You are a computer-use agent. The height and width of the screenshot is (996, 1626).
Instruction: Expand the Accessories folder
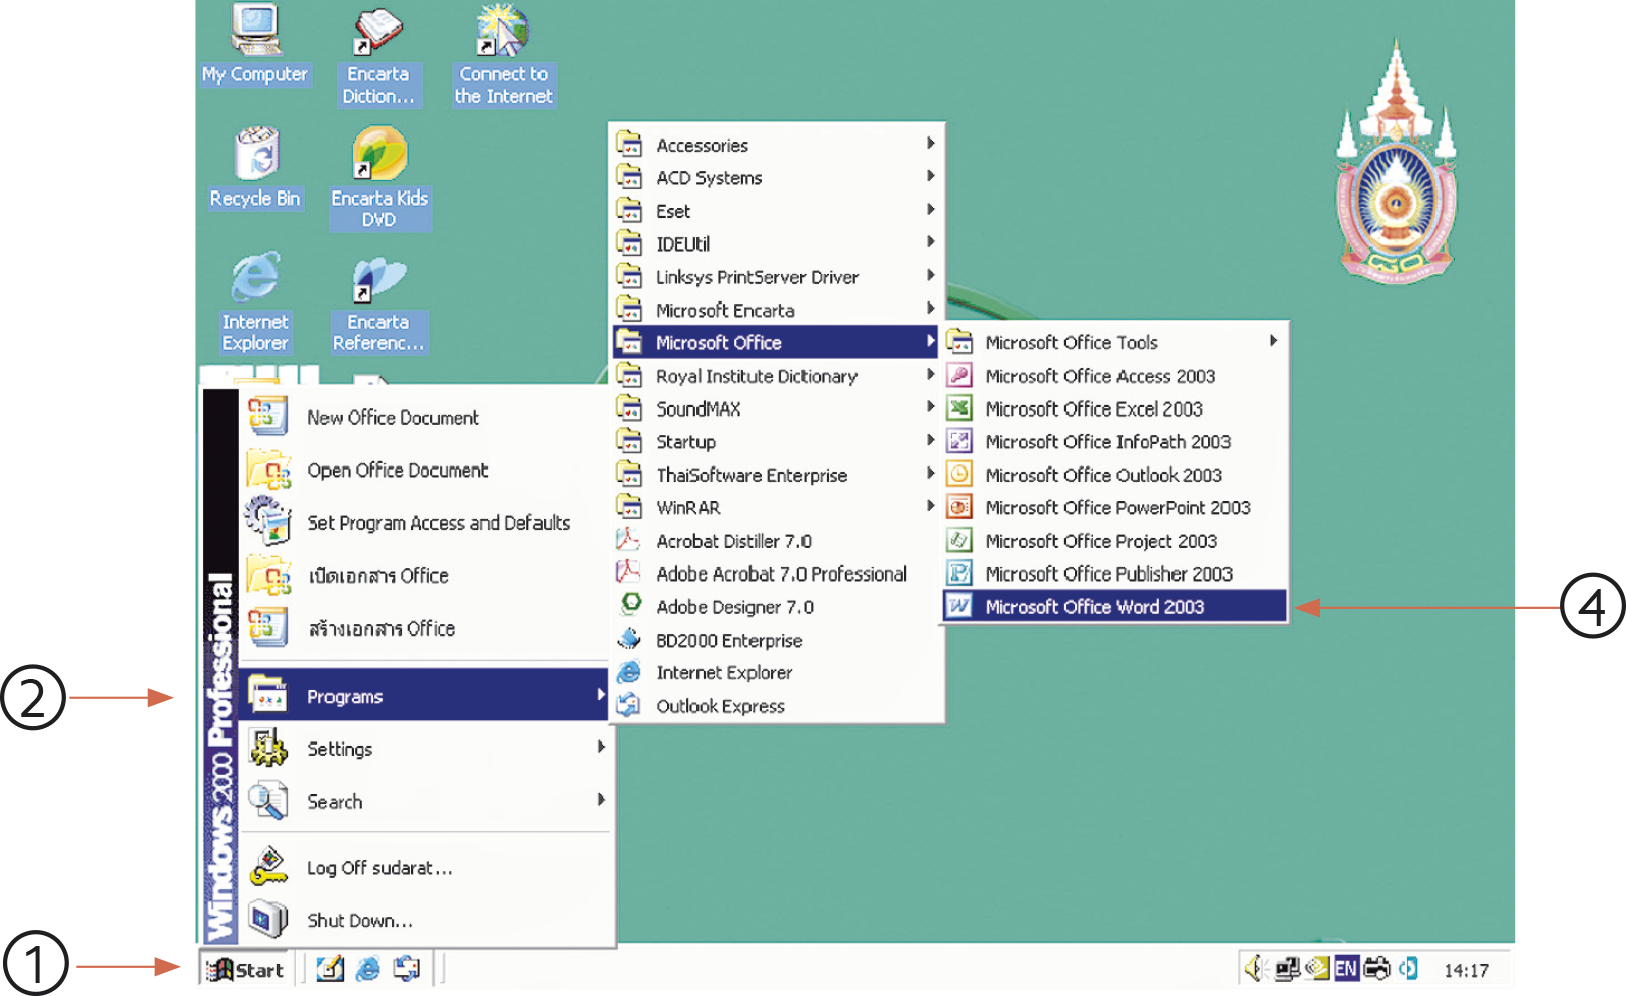point(776,145)
